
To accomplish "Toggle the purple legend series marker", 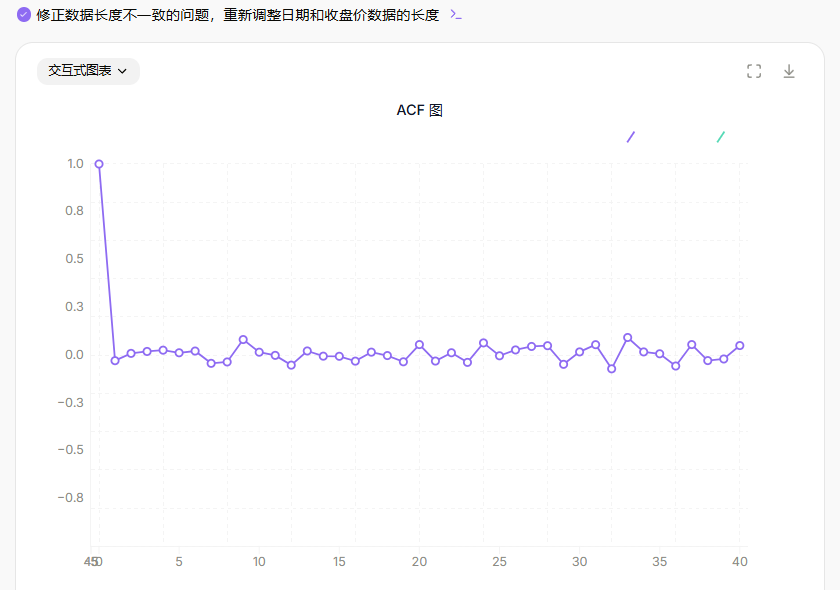I will pos(631,137).
